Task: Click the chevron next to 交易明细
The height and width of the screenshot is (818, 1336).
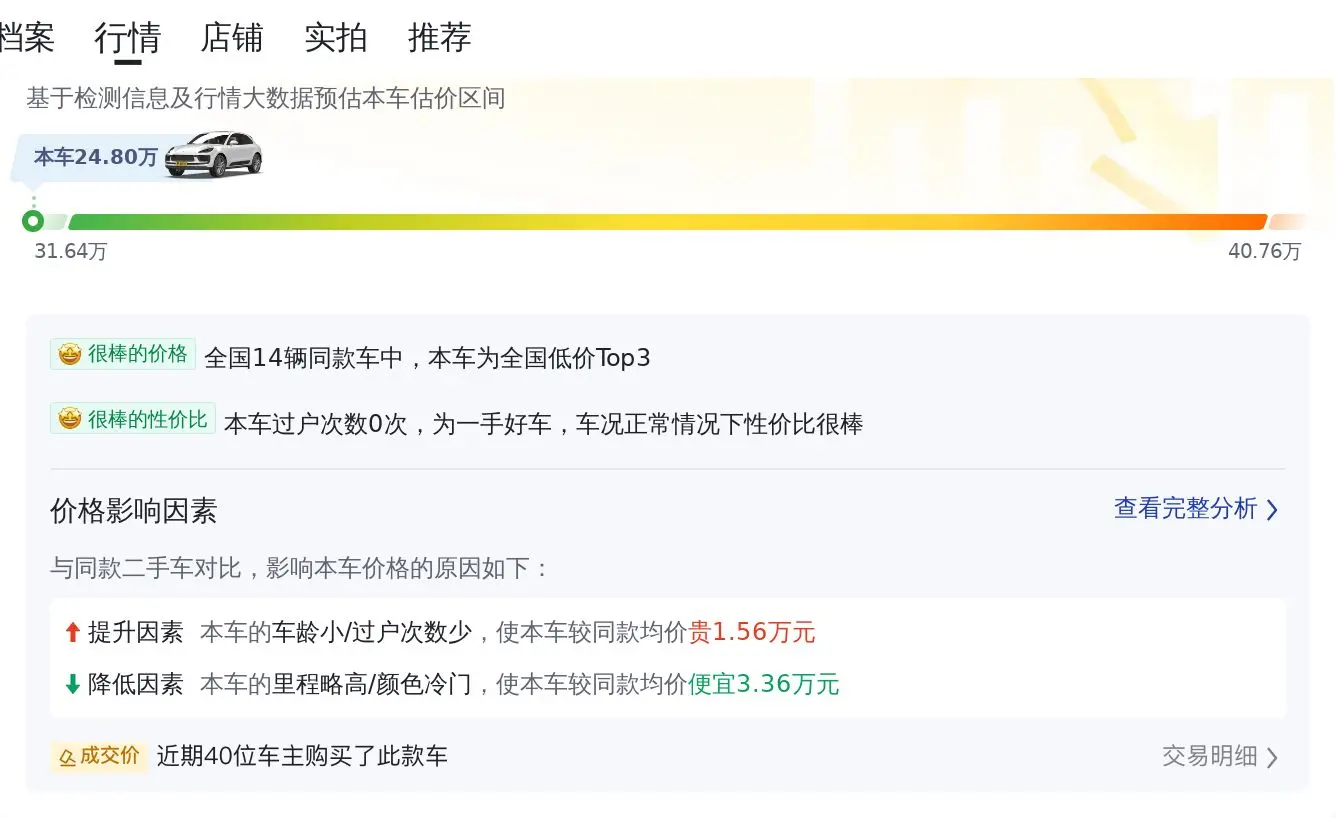Action: click(1272, 757)
